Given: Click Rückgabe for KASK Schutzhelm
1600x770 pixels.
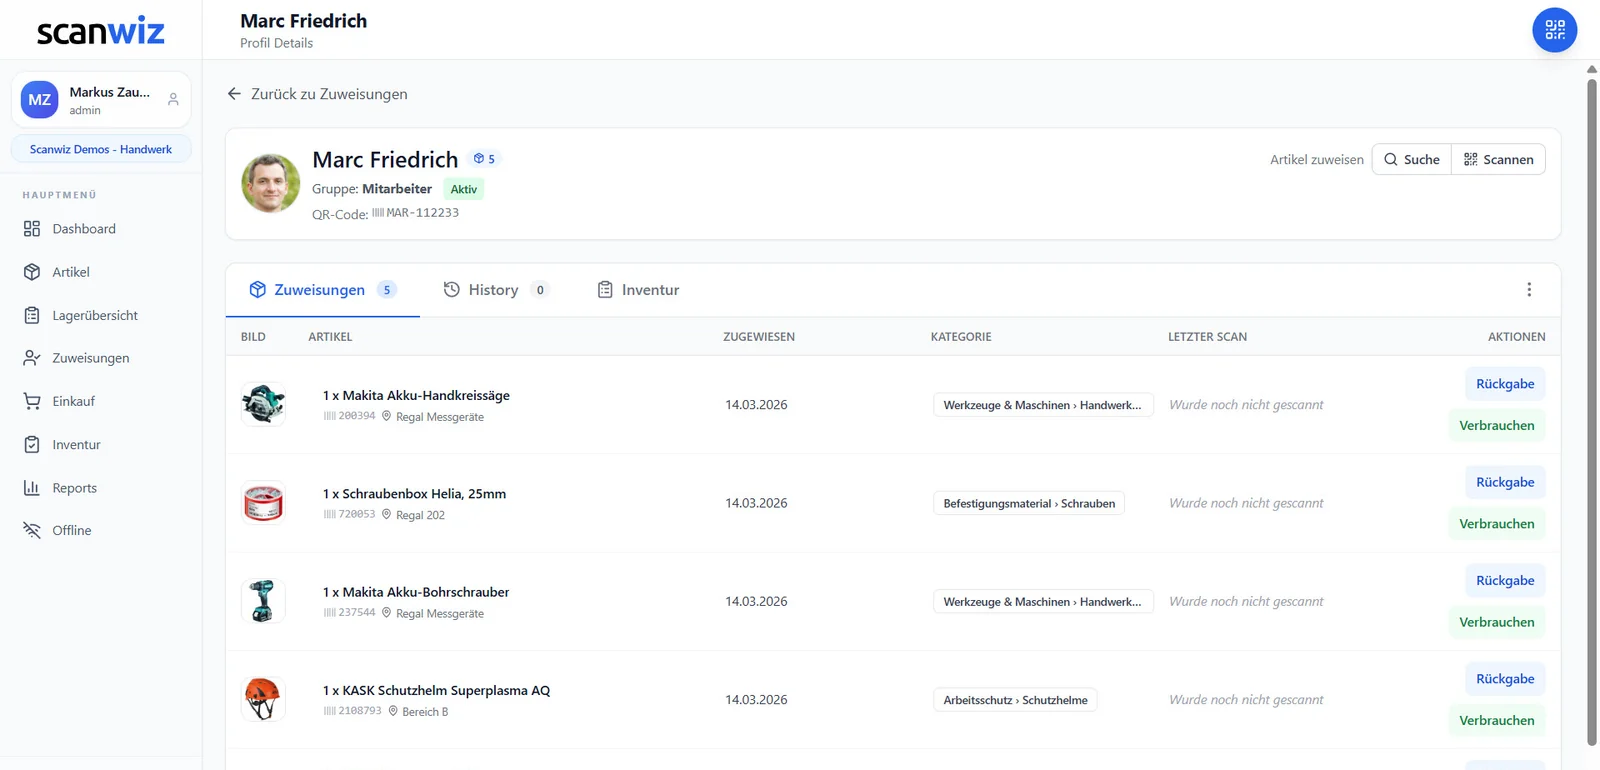Looking at the screenshot, I should 1505,679.
